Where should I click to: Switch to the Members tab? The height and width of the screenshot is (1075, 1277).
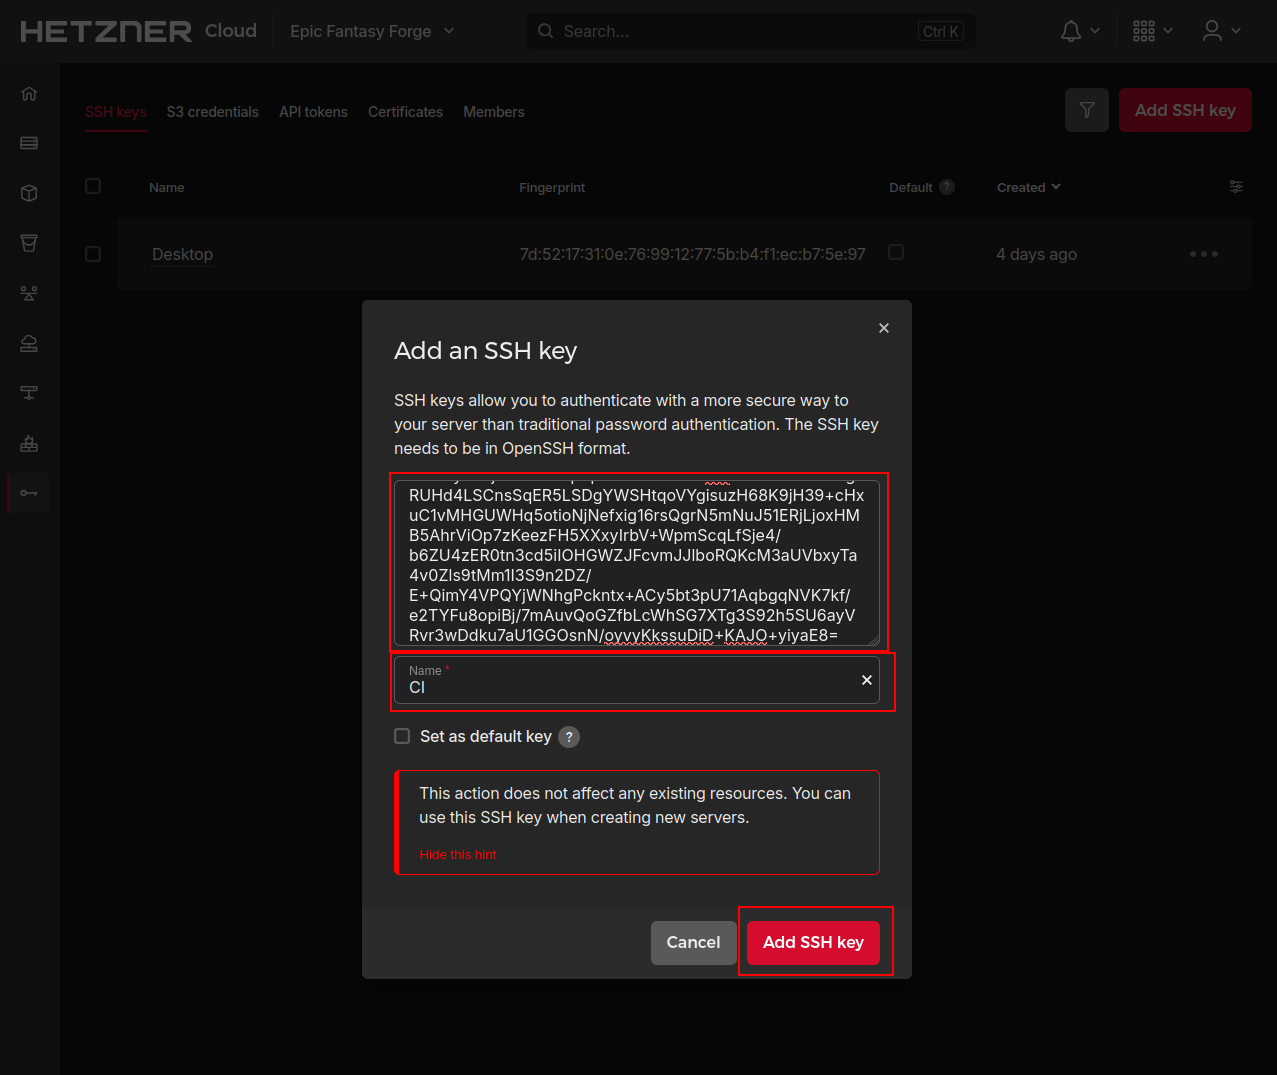(494, 112)
